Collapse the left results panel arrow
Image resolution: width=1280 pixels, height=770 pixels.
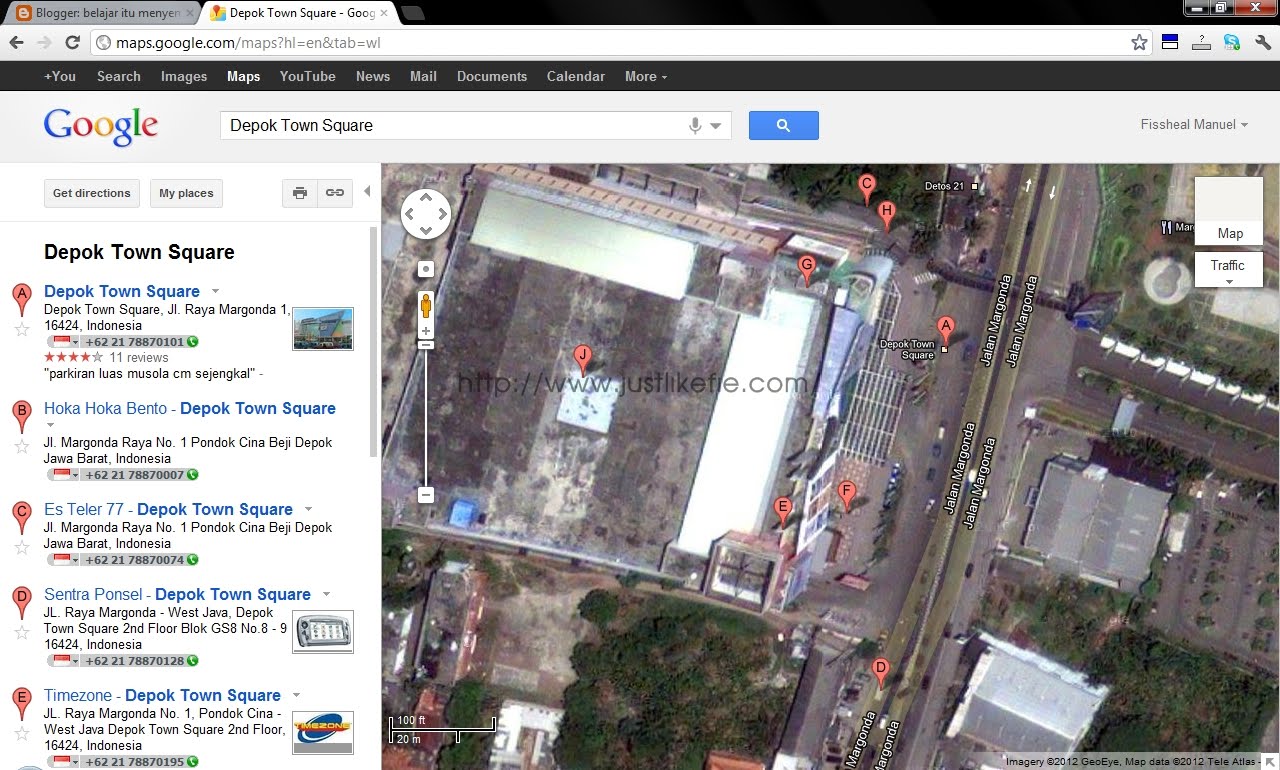pos(367,191)
